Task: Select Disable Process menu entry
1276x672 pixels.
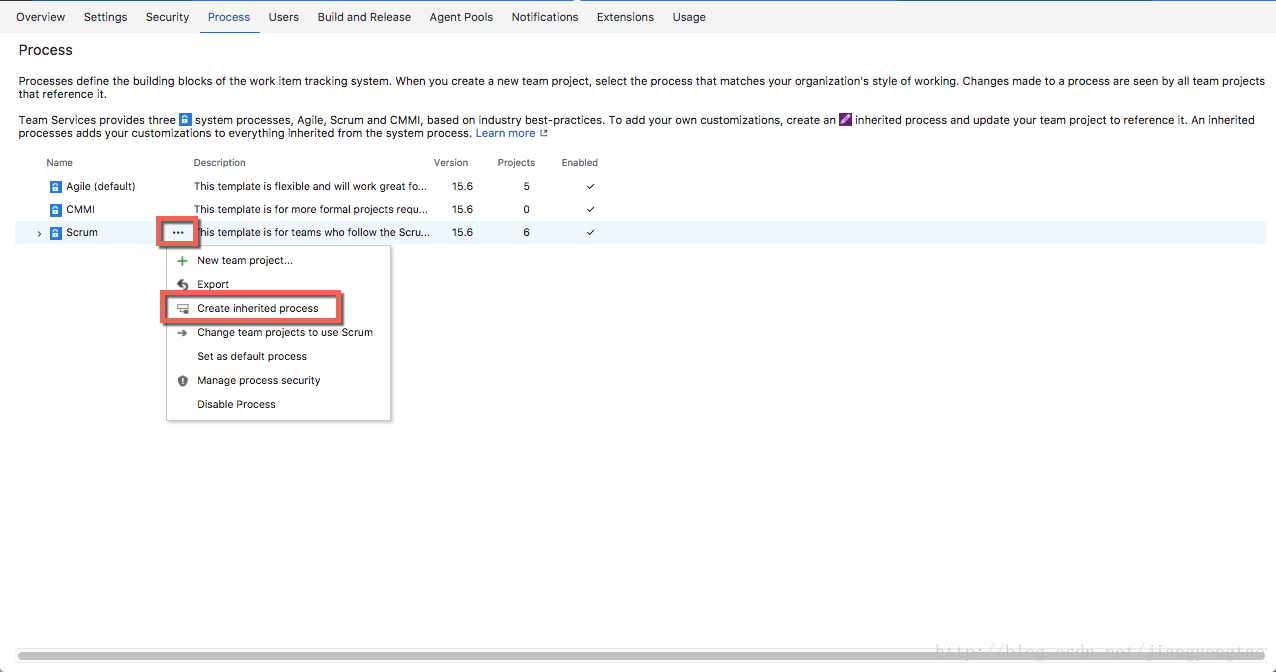Action: point(236,404)
